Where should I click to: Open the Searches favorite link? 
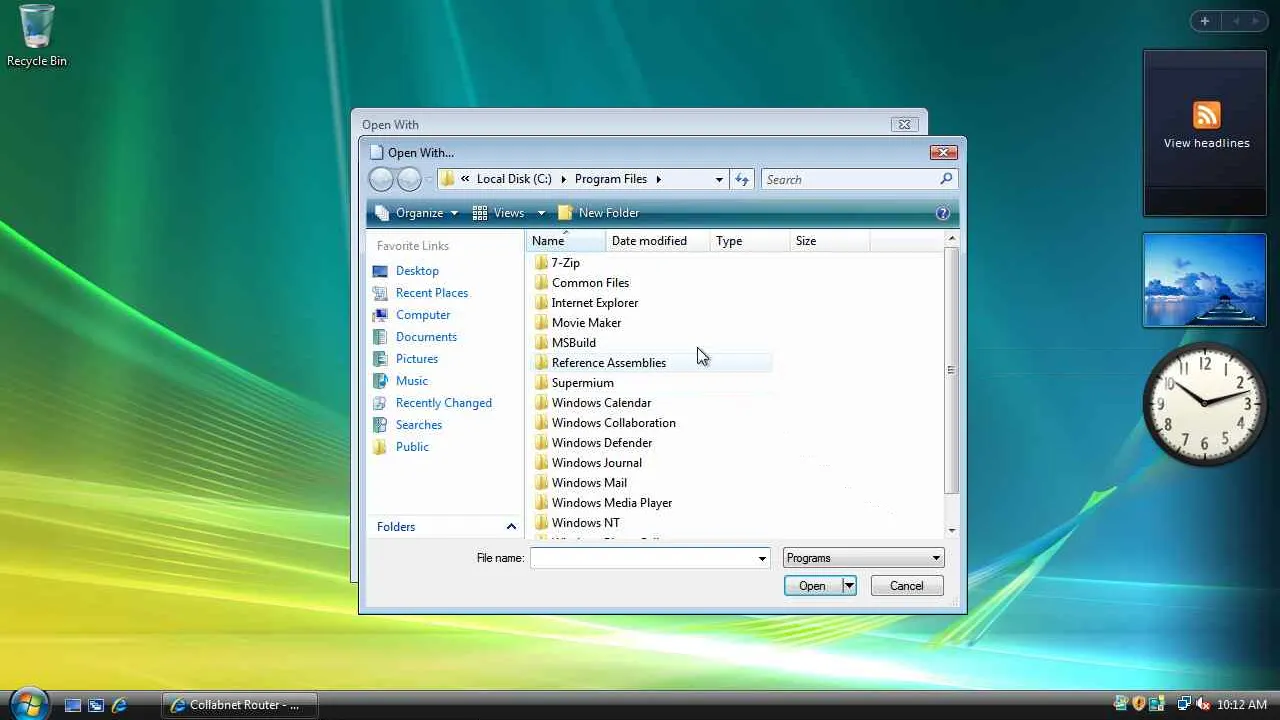click(419, 425)
